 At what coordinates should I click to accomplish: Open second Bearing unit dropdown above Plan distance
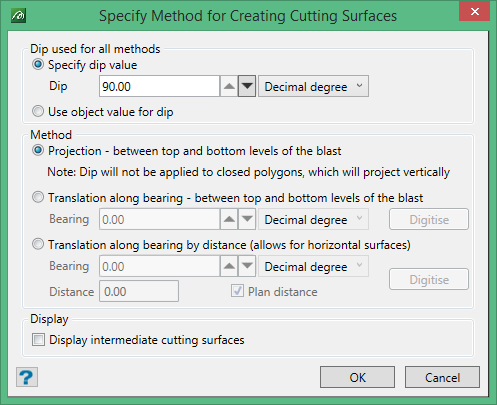[313, 266]
